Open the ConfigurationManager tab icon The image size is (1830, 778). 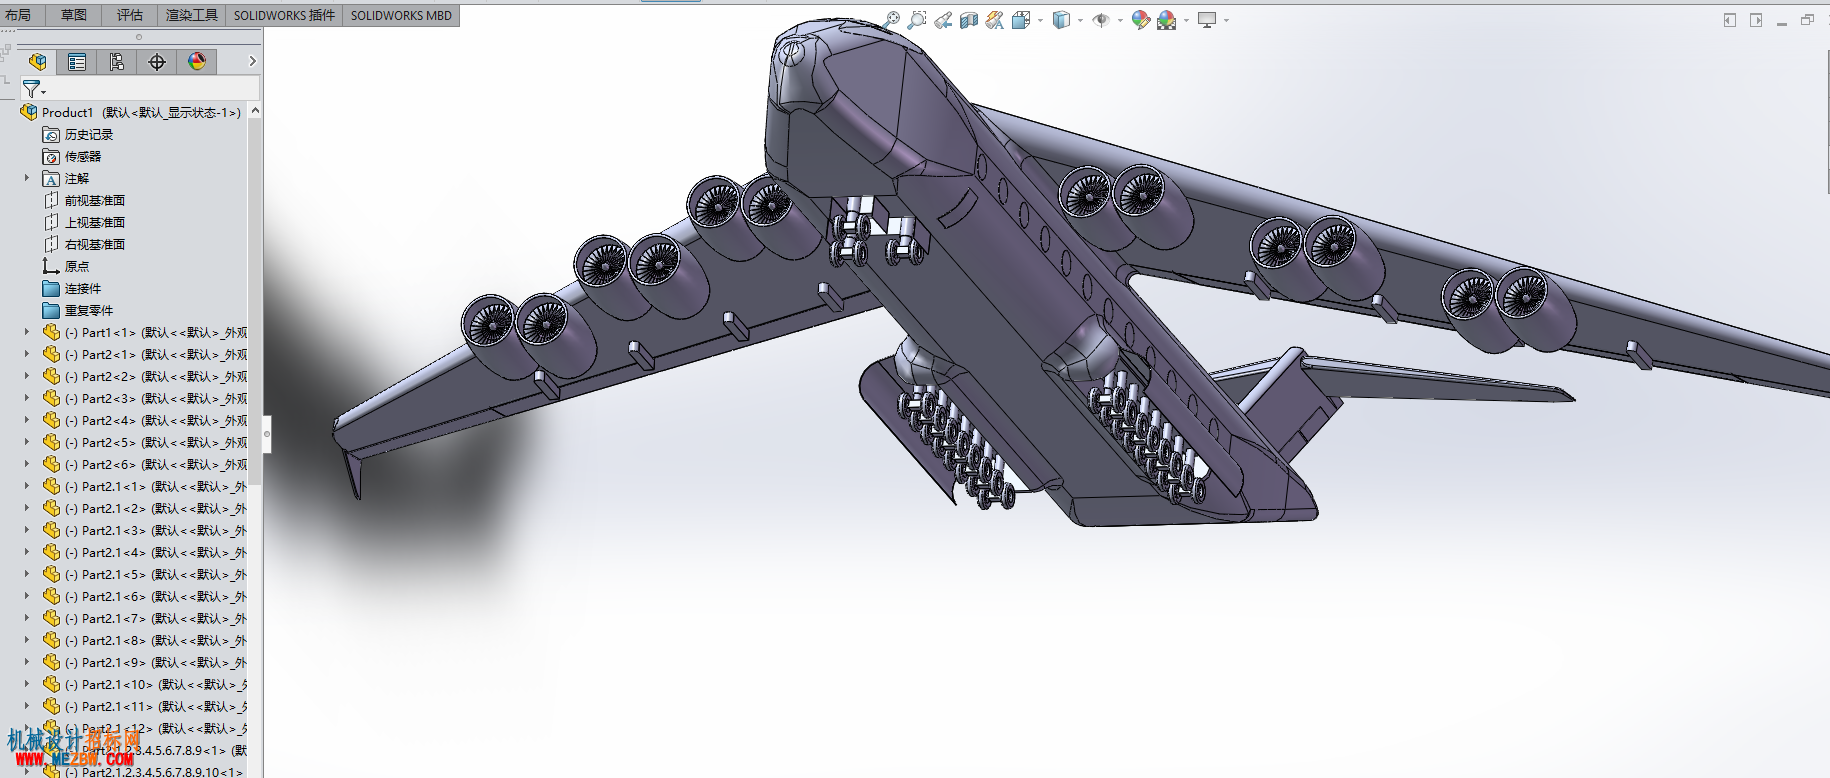[117, 62]
